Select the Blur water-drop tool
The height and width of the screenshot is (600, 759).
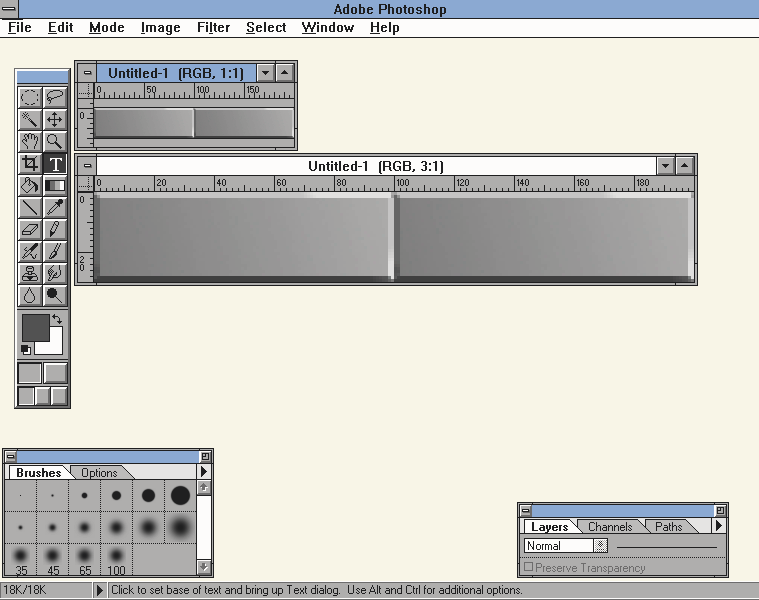30,296
